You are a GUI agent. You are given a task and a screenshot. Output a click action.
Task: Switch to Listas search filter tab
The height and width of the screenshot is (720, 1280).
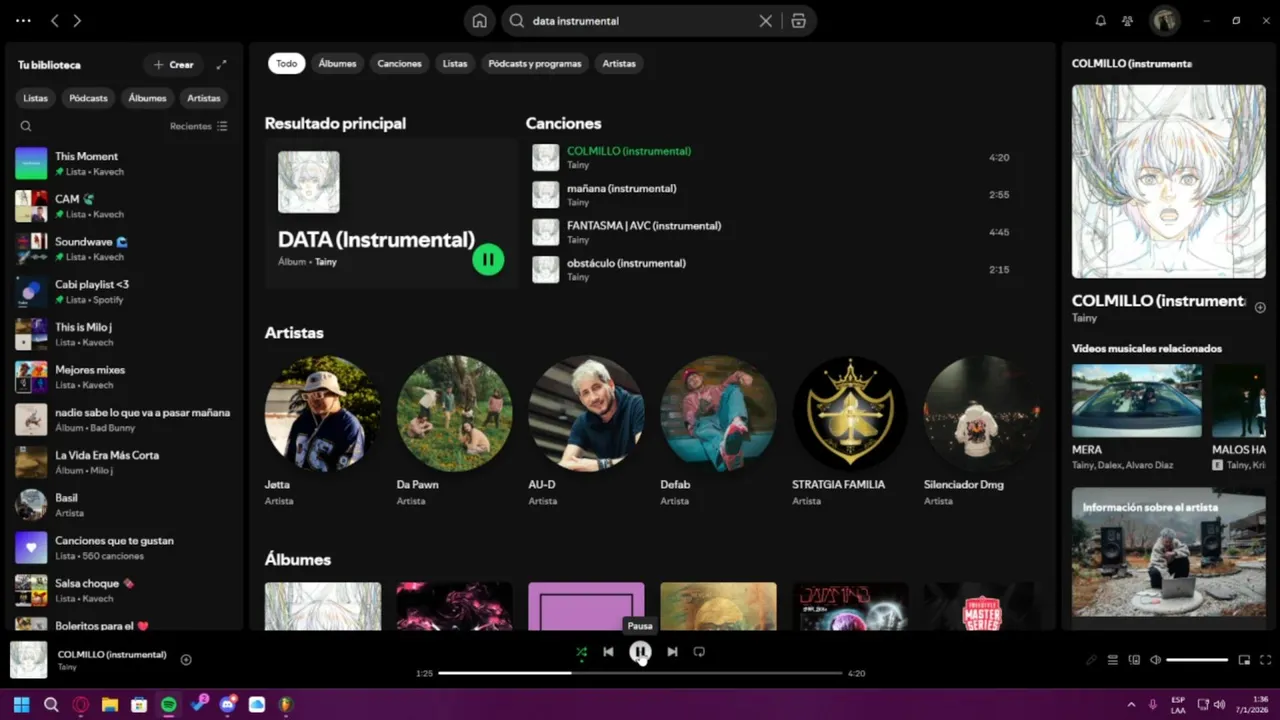pos(455,63)
